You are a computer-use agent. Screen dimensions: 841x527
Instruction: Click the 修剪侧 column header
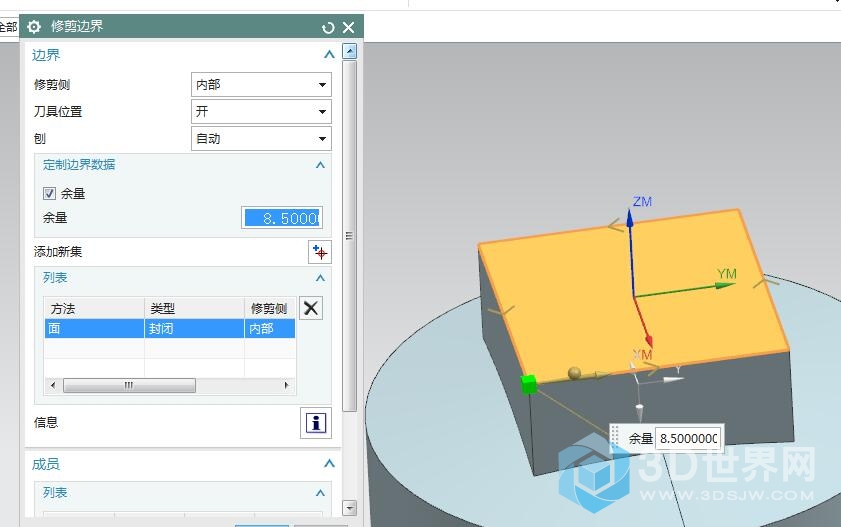coord(270,309)
